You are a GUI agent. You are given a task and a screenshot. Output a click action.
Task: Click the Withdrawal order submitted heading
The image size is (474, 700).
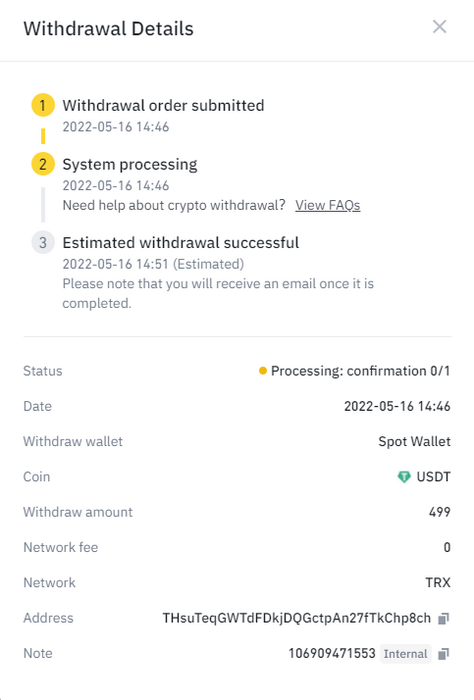(163, 105)
